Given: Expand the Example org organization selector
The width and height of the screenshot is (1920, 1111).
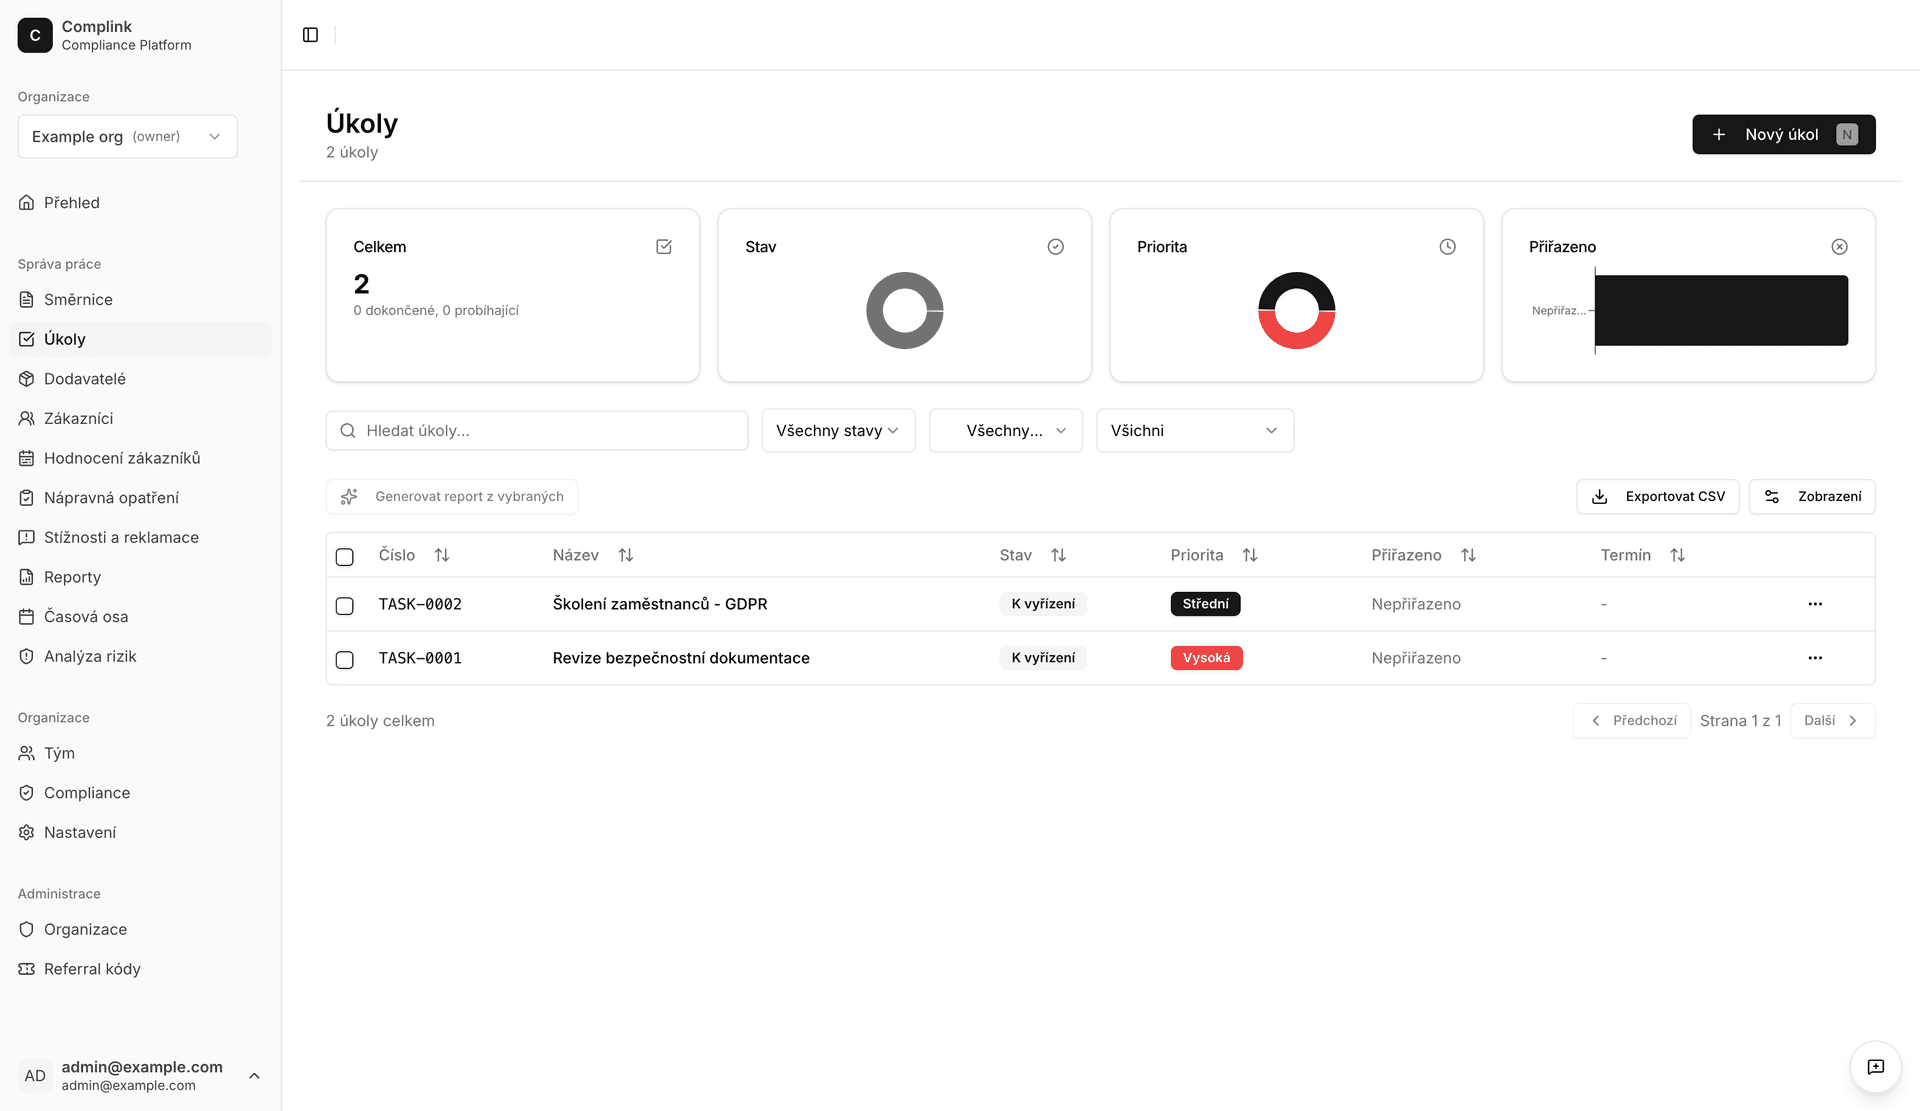Looking at the screenshot, I should pyautogui.click(x=127, y=137).
